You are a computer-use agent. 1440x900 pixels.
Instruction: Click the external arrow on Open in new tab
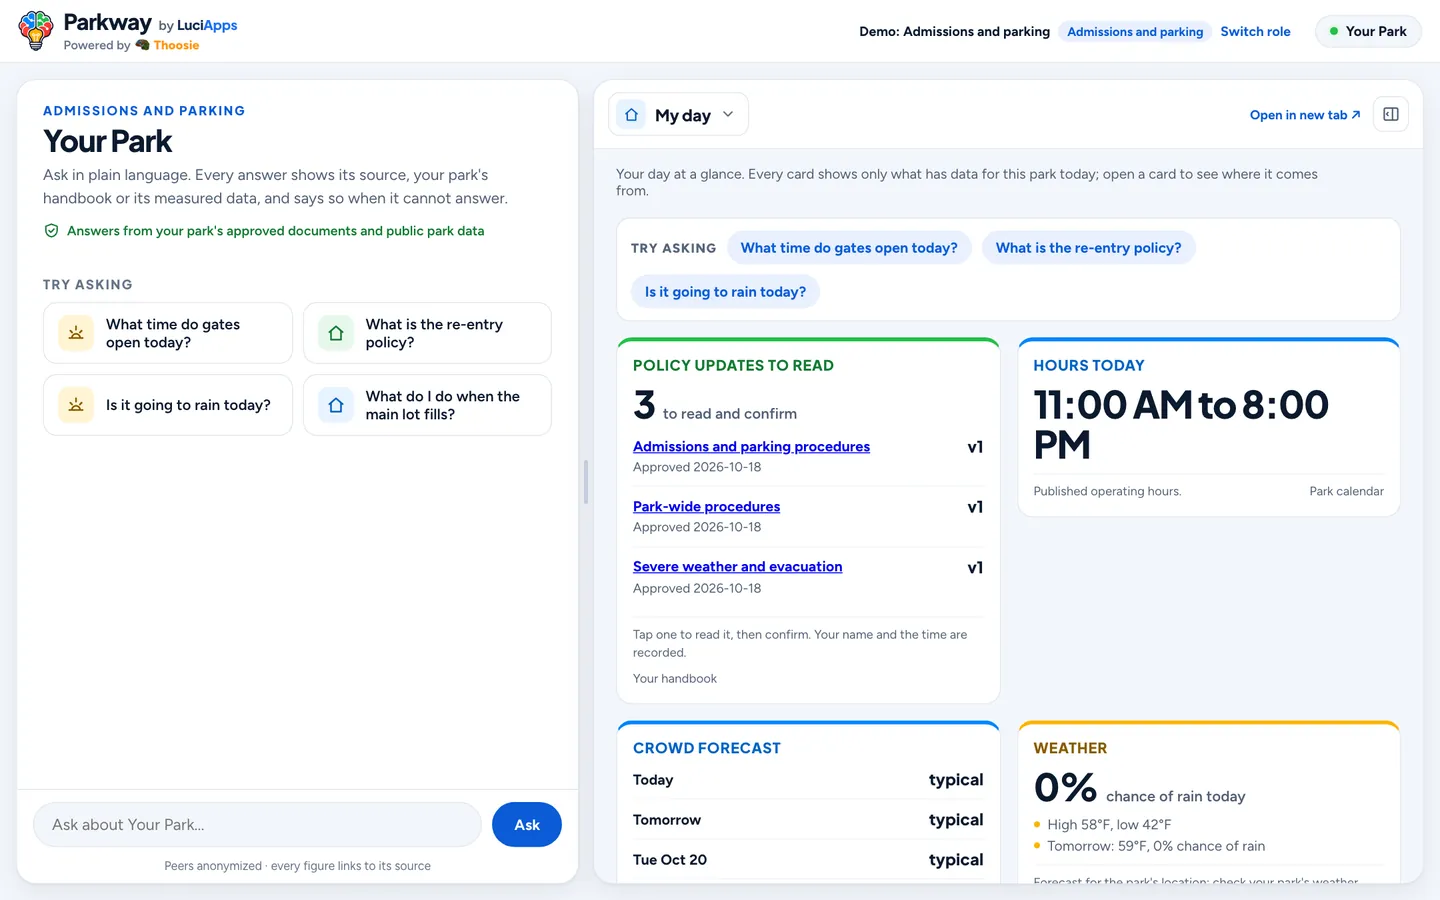(1356, 115)
